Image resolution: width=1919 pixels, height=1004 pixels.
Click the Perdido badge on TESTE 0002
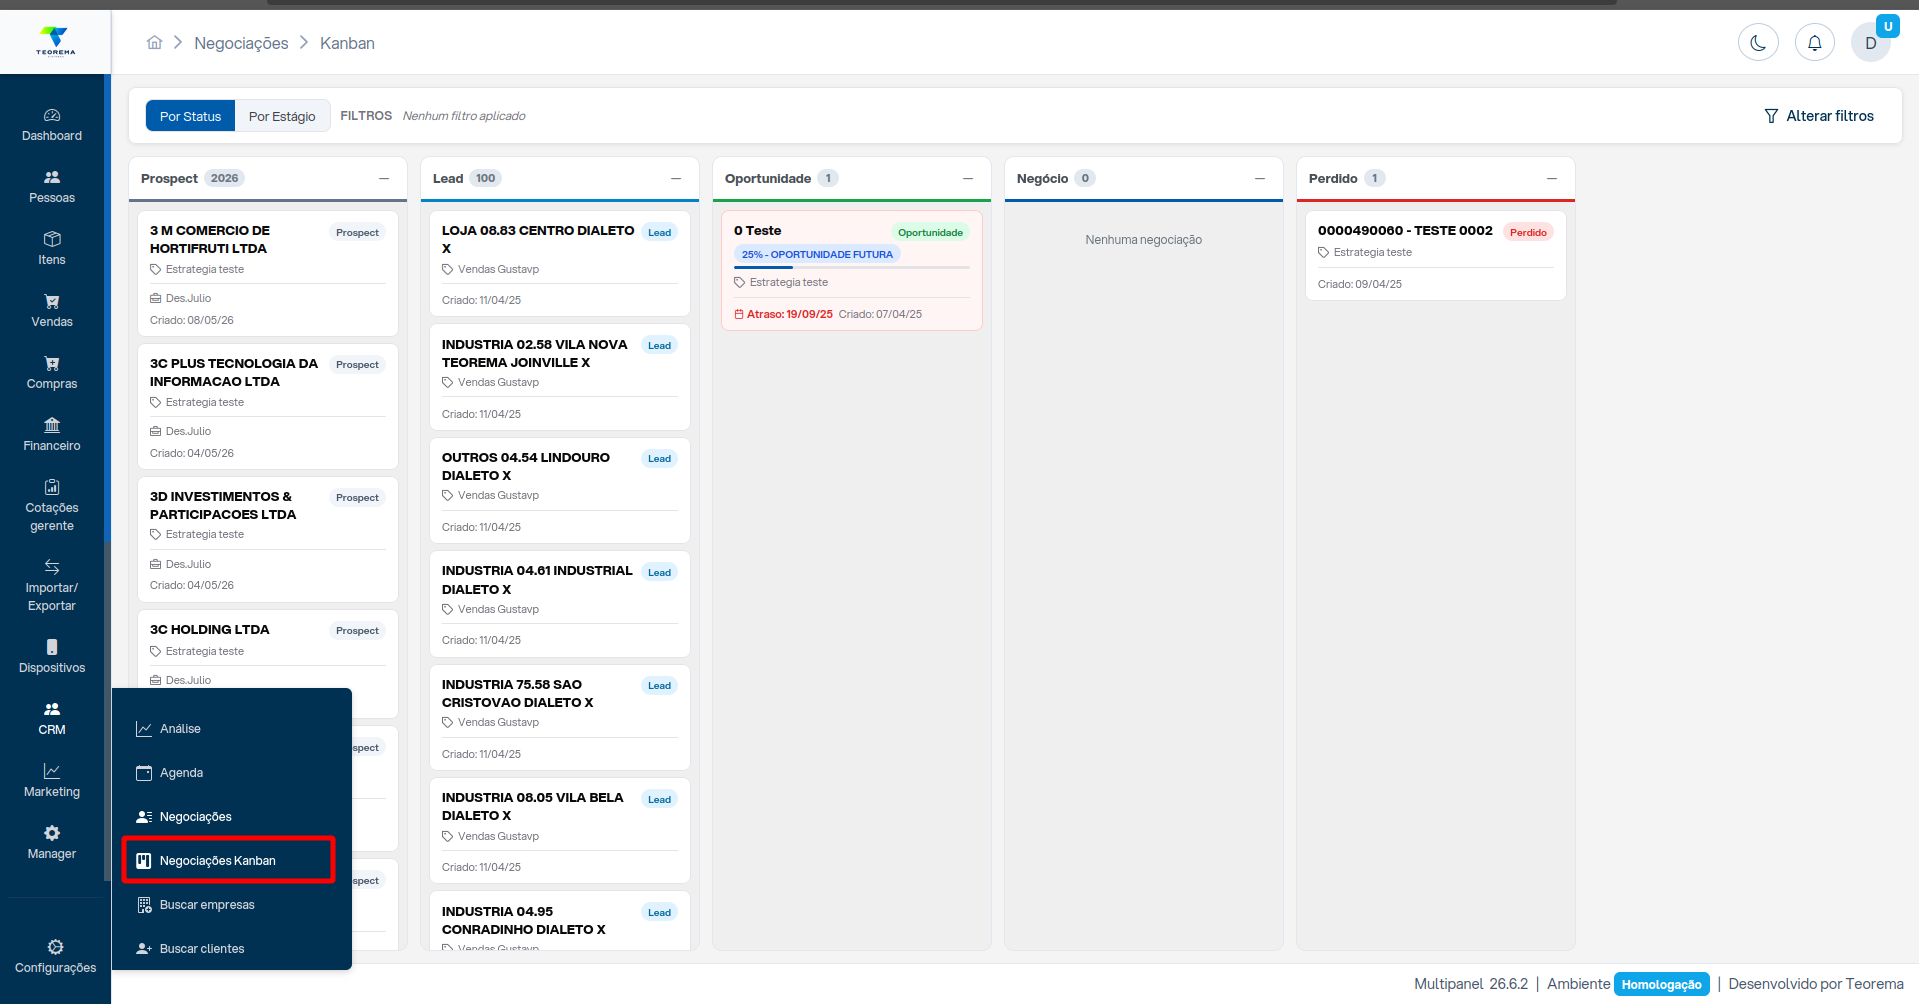click(1528, 232)
